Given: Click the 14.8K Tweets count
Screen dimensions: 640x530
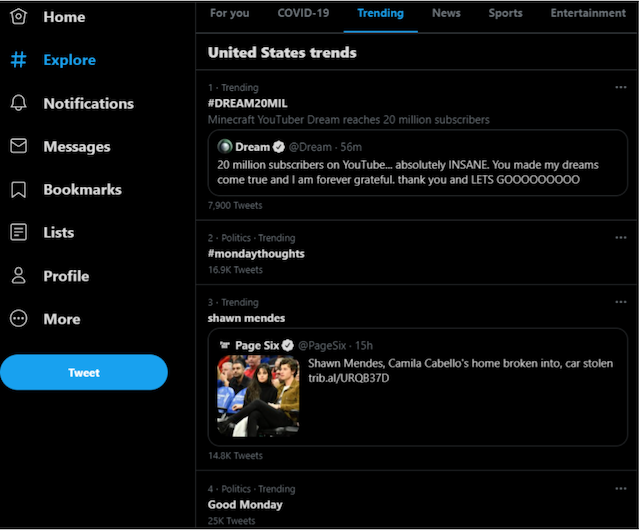Looking at the screenshot, I should coord(235,456).
